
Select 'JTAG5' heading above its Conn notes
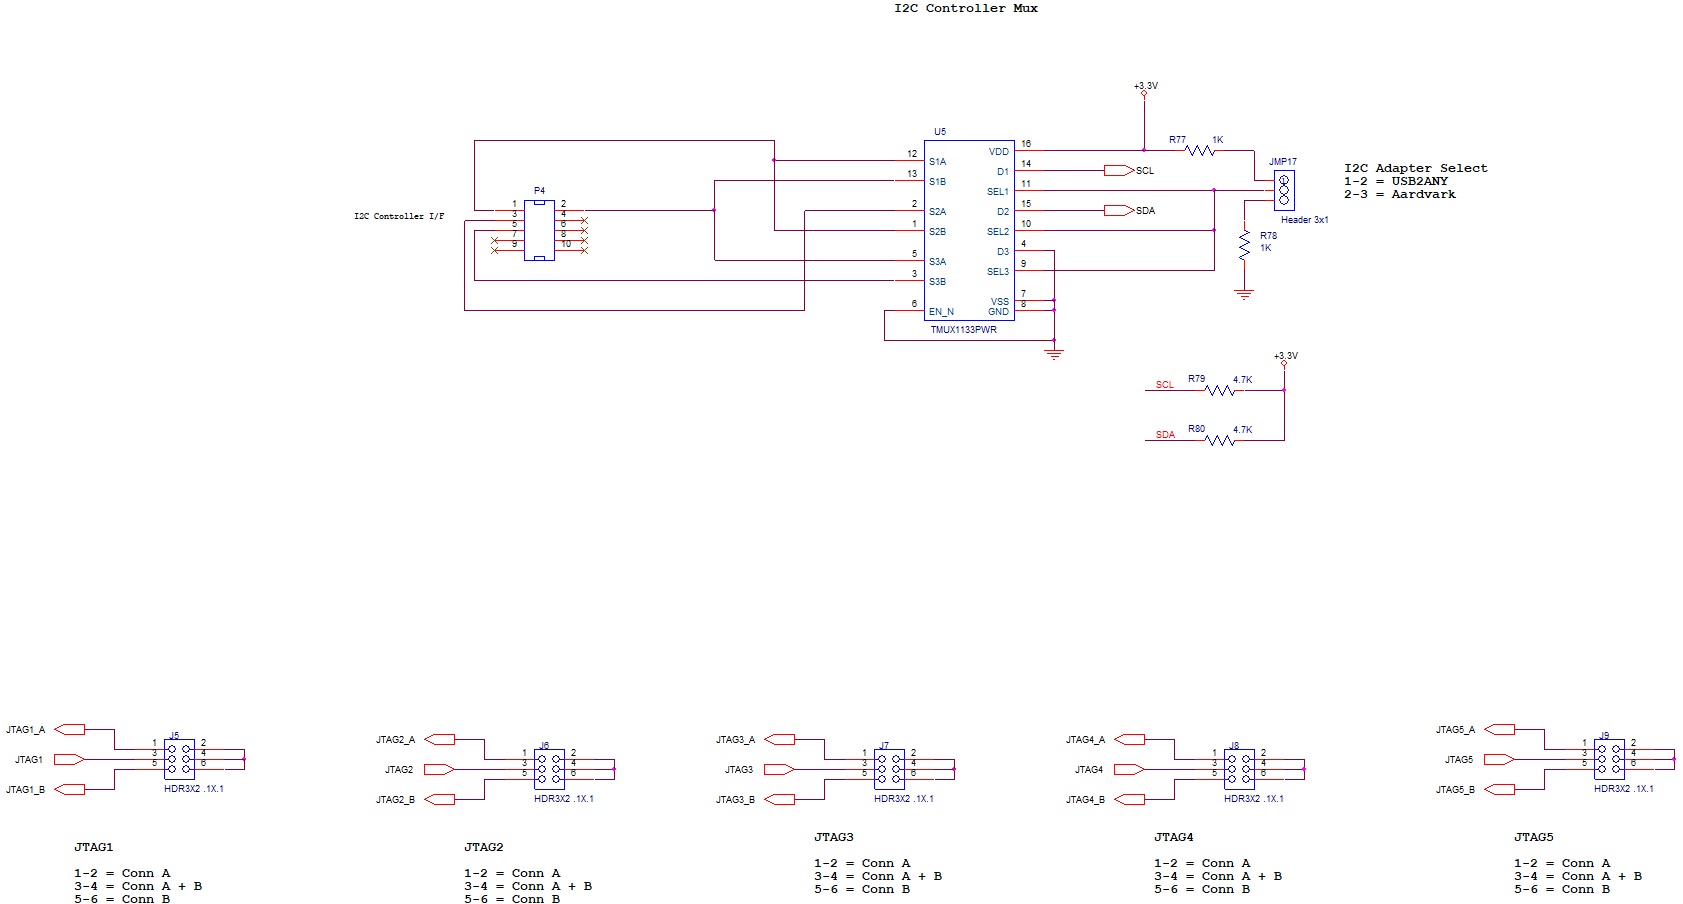click(1534, 837)
